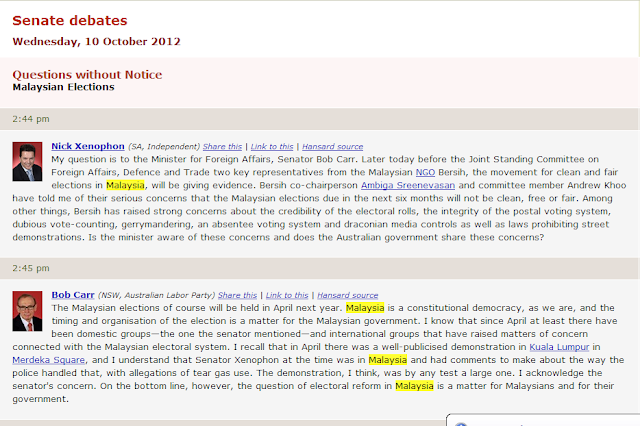This screenshot has height=426, width=640.
Task: Open the Merdeka Square link
Action: (x=49, y=360)
